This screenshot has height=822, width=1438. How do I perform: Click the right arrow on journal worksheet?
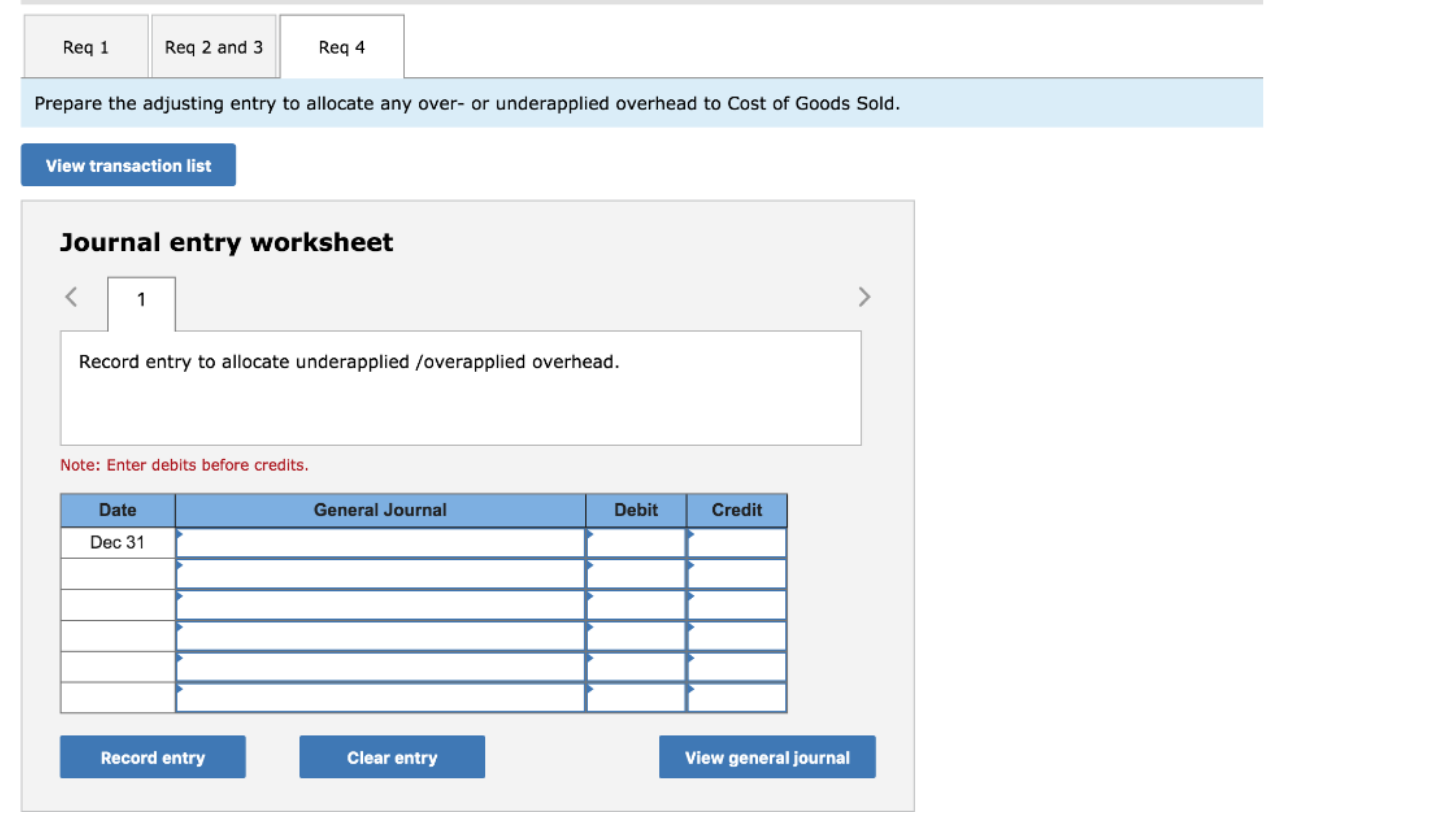tap(864, 296)
